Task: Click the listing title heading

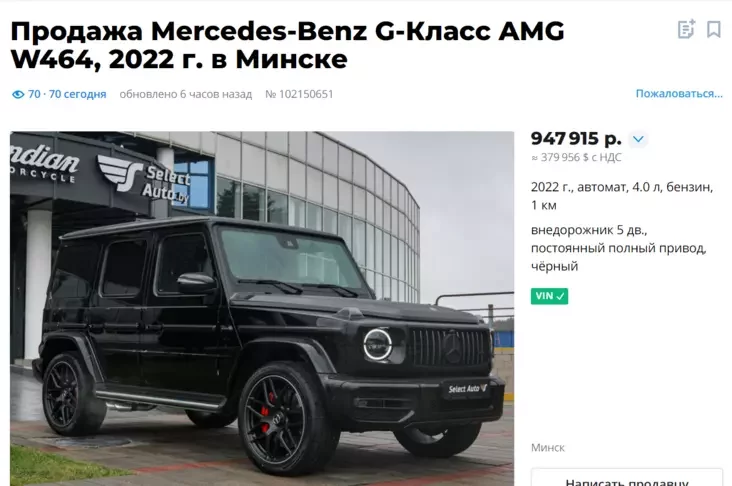Action: point(288,45)
